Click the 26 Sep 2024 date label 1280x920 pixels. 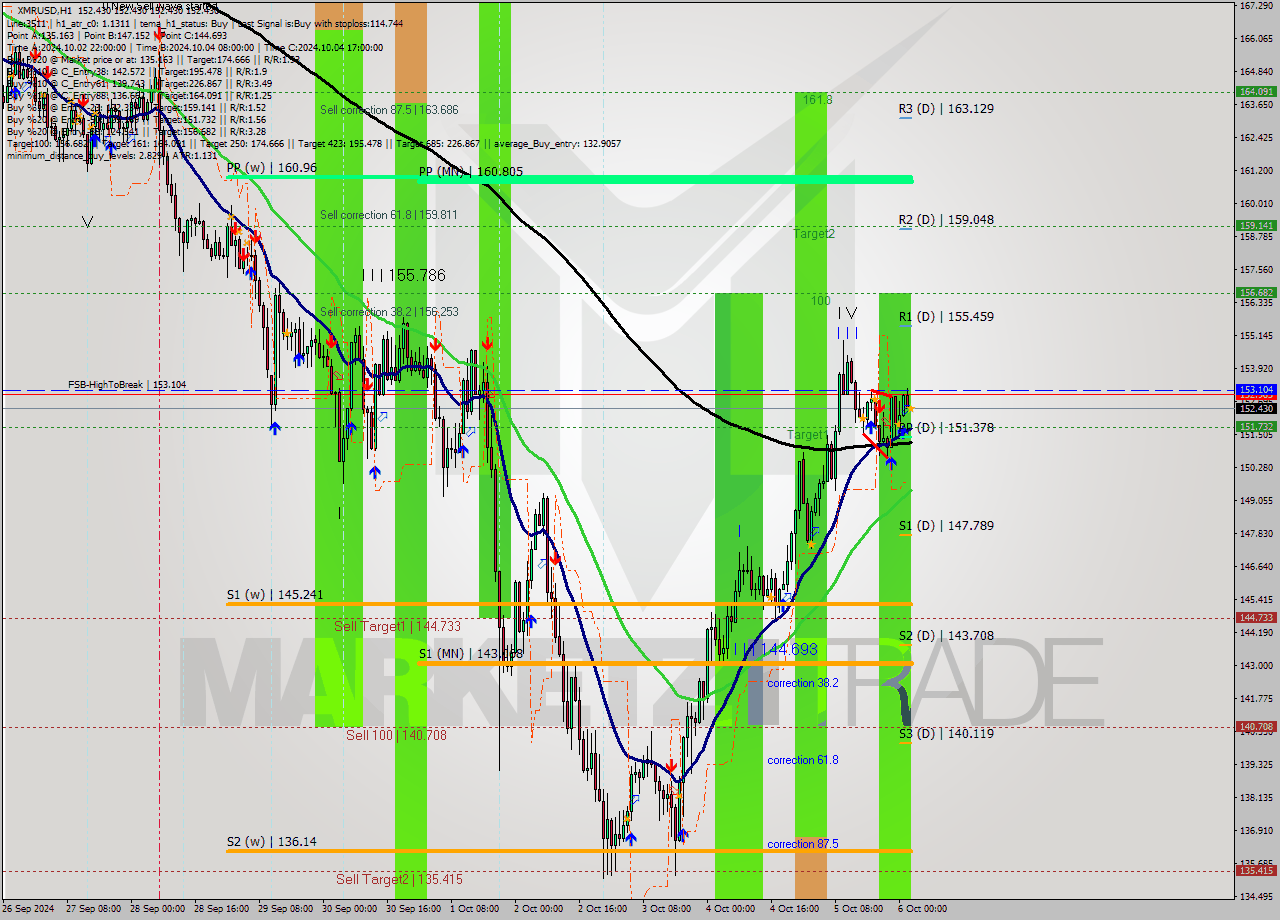[x=27, y=908]
